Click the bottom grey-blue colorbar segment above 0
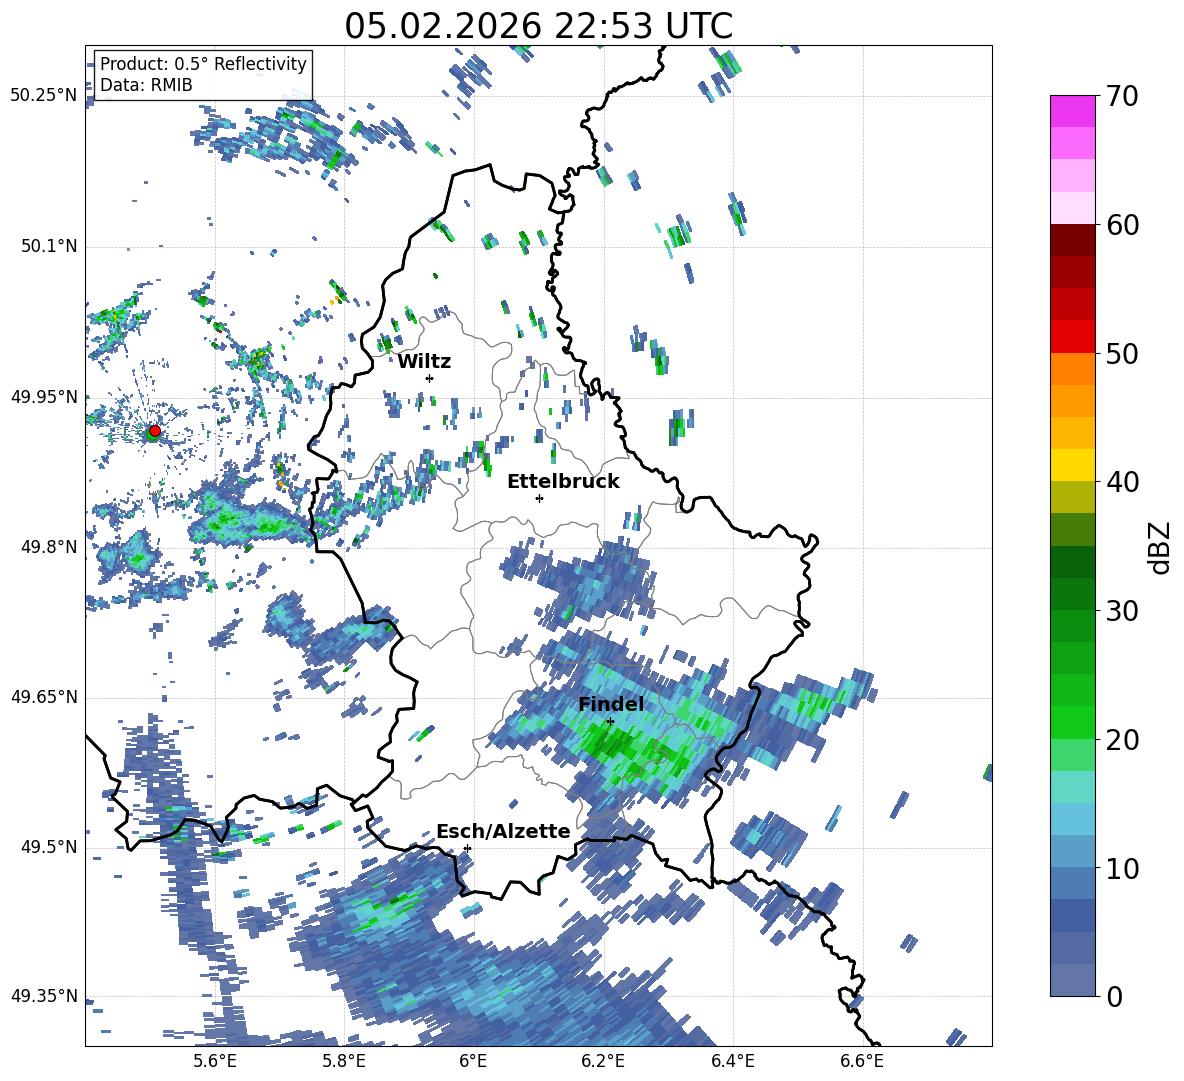The width and height of the screenshot is (1184, 1081). point(1072,981)
